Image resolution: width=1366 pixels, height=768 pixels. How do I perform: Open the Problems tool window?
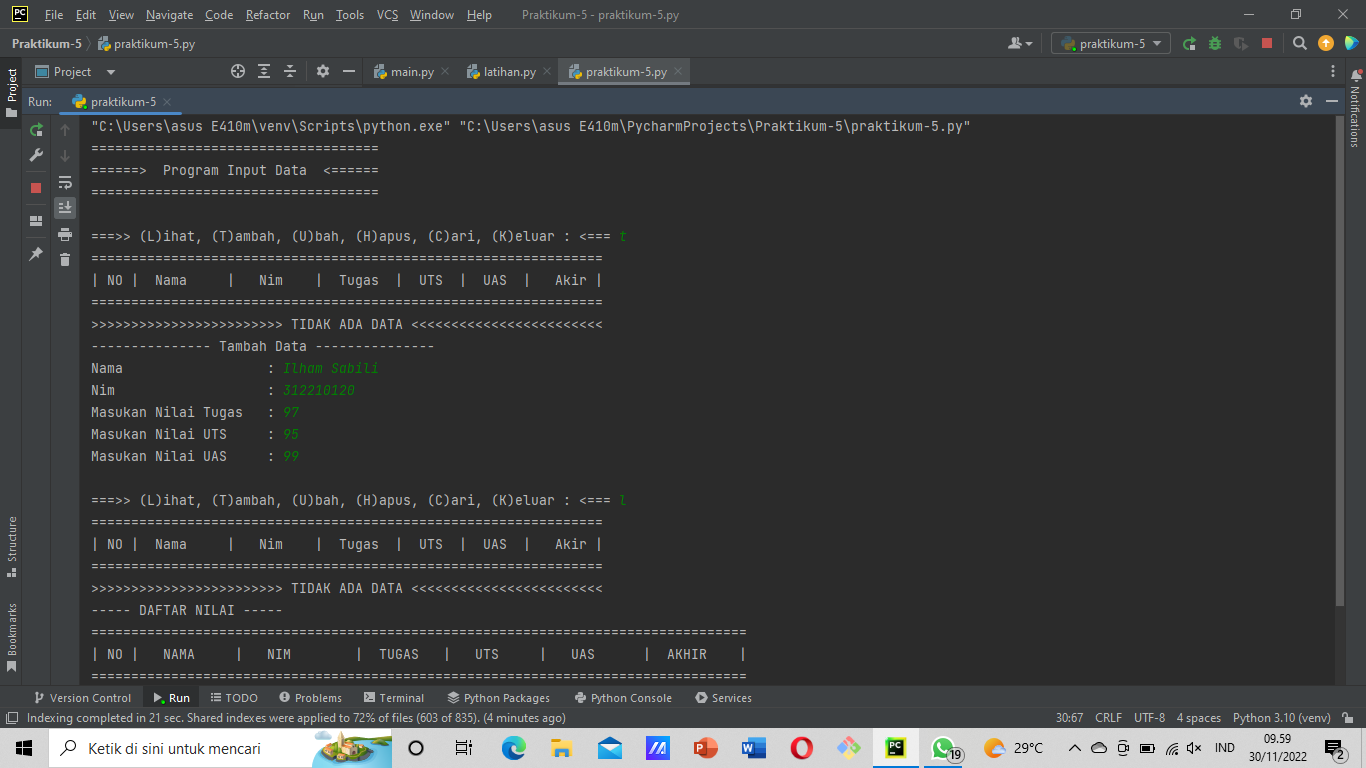(310, 698)
